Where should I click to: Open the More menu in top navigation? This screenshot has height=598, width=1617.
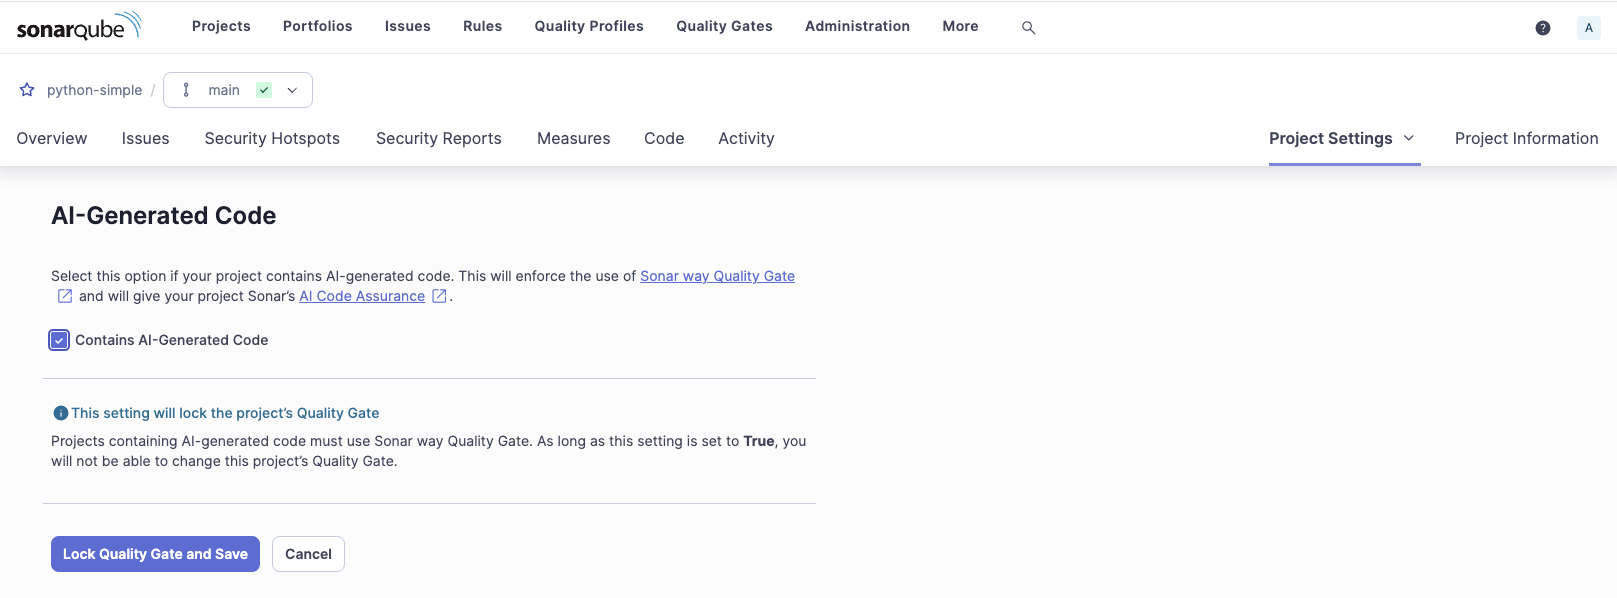pyautogui.click(x=960, y=26)
